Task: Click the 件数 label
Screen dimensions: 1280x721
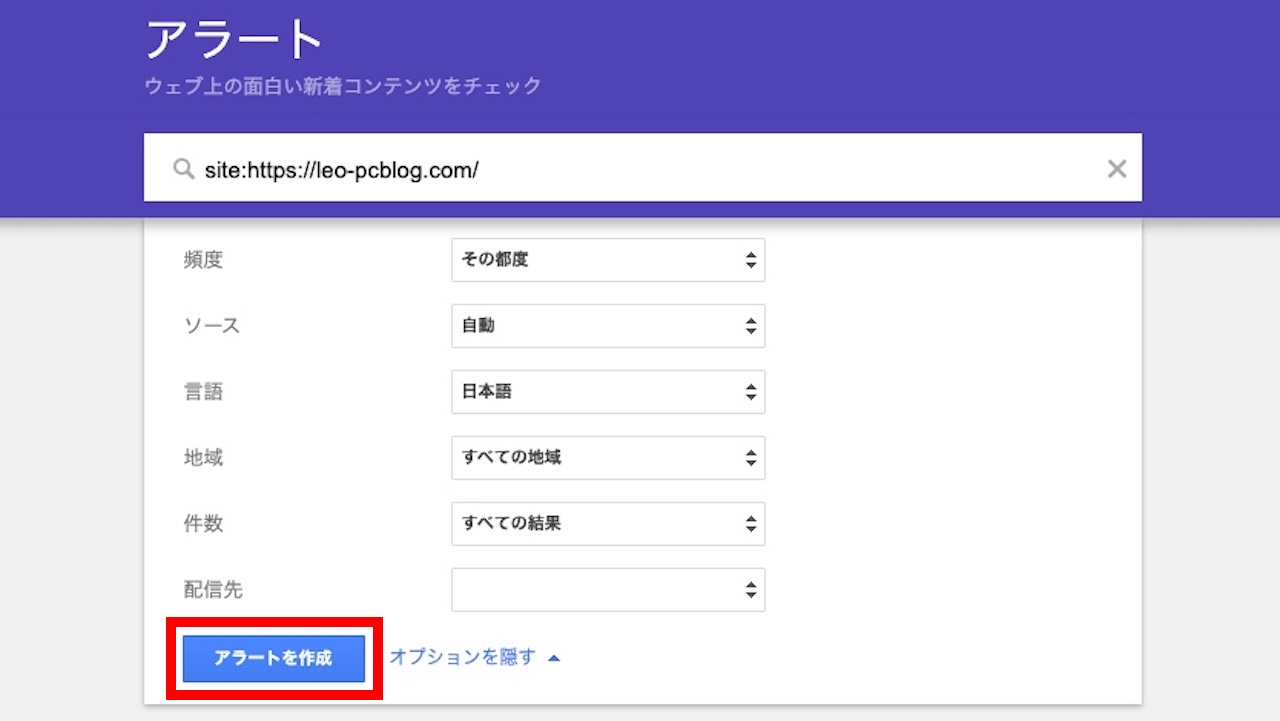Action: click(204, 524)
